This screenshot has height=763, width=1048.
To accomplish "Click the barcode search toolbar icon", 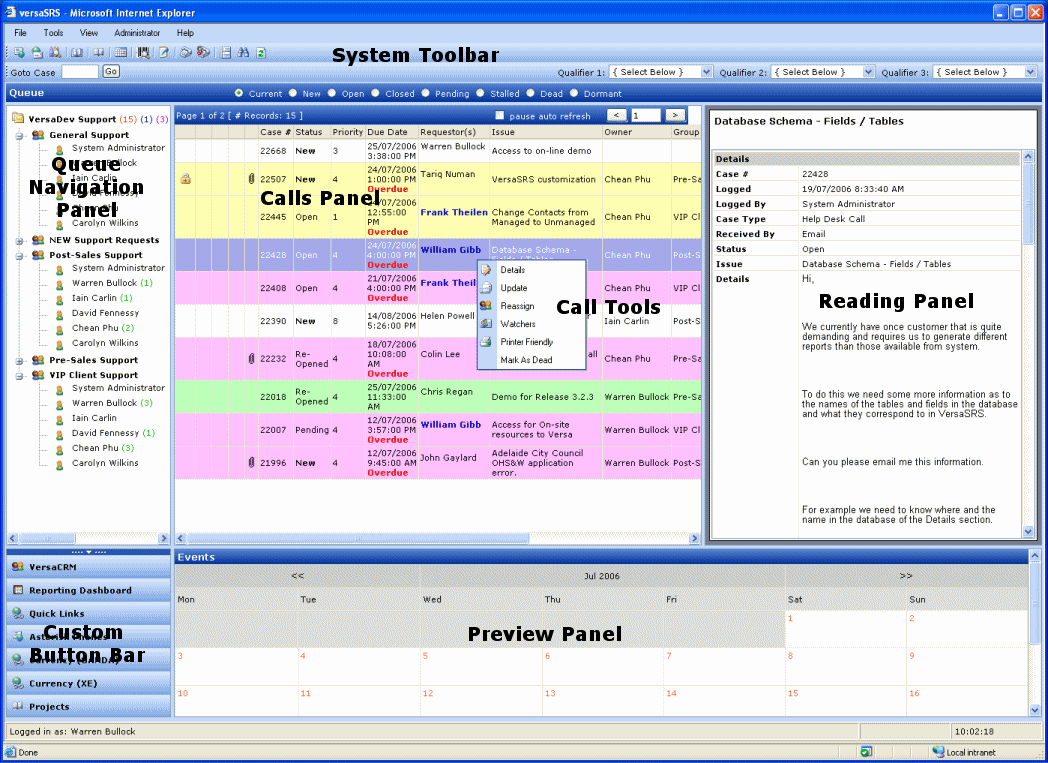I will (143, 52).
